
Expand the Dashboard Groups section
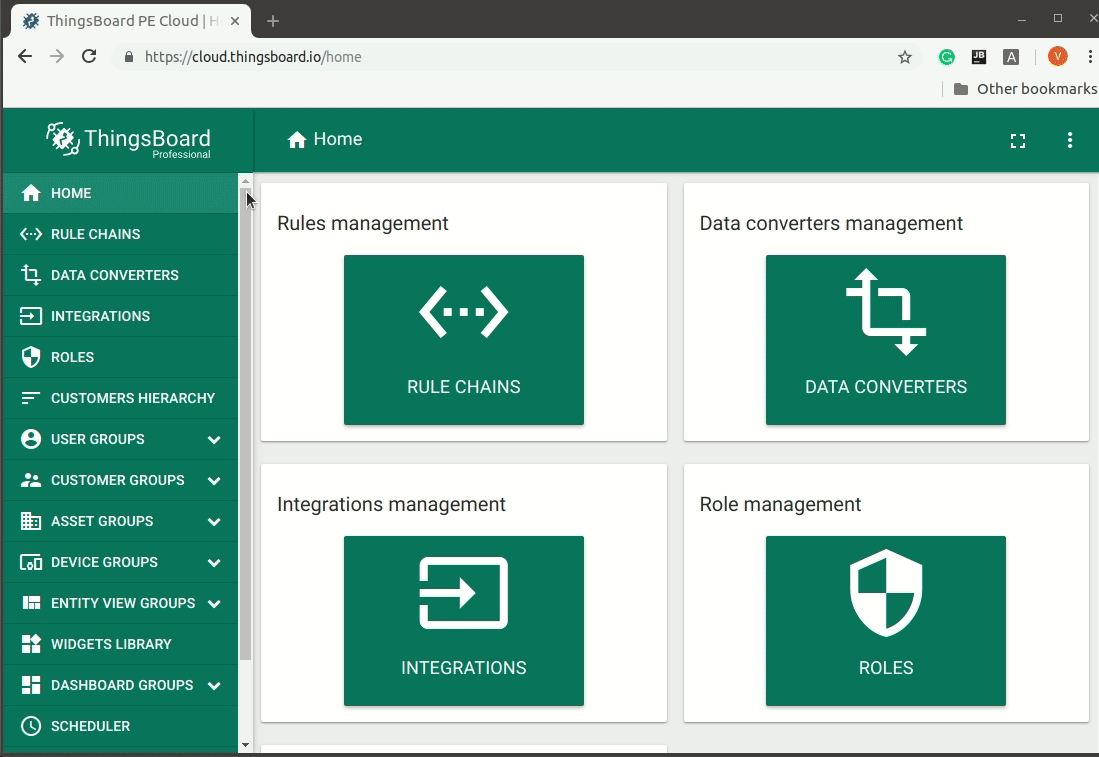[214, 685]
